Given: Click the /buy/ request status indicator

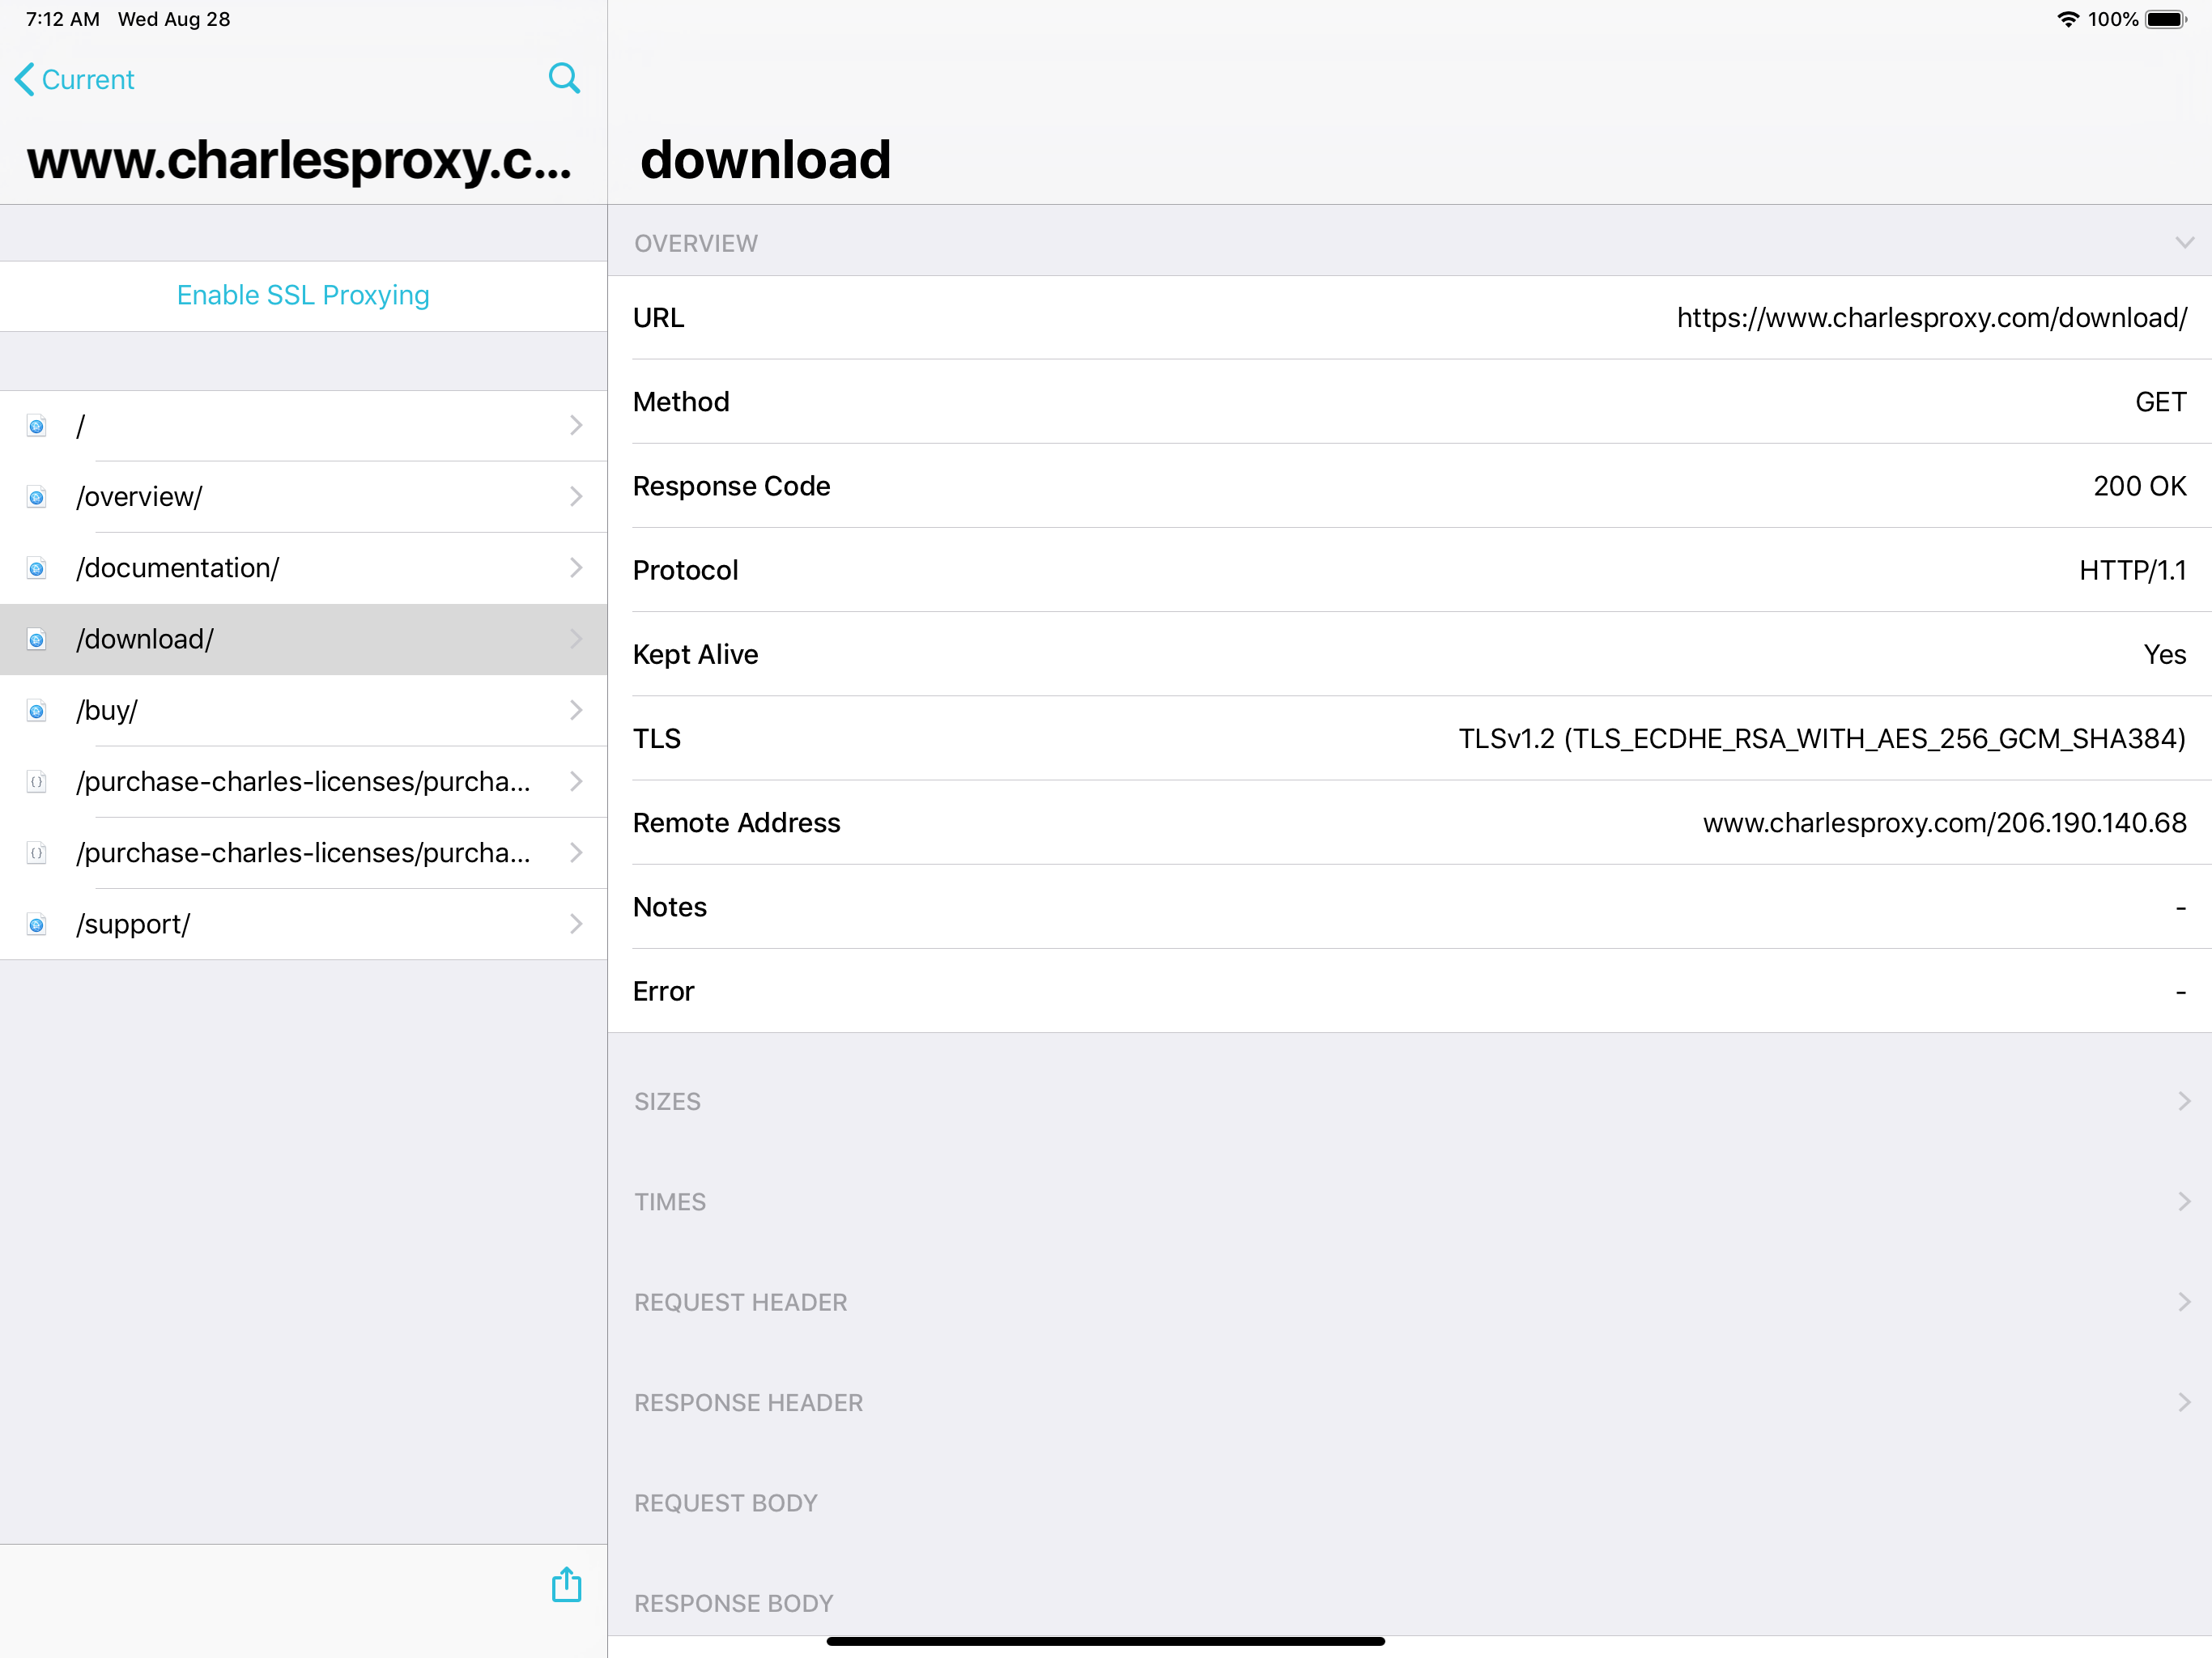Looking at the screenshot, I should (37, 711).
